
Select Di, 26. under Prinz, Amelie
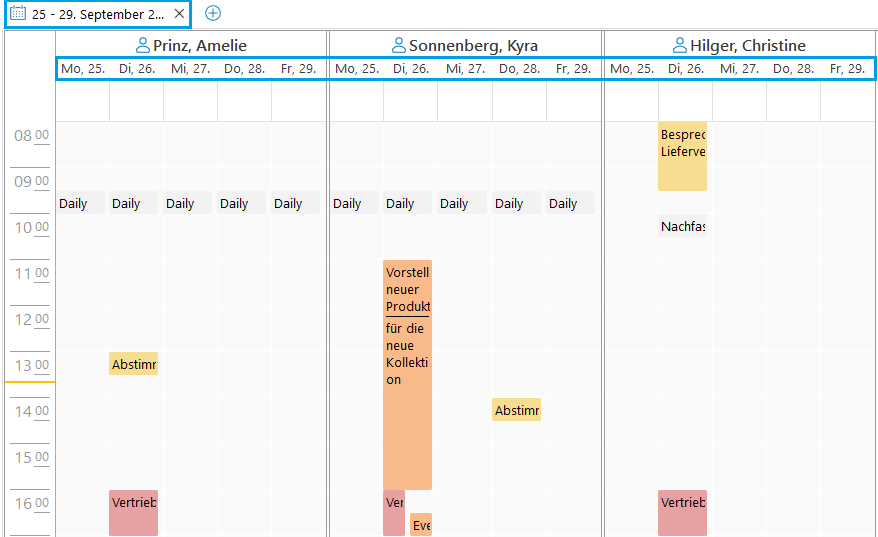[136, 69]
